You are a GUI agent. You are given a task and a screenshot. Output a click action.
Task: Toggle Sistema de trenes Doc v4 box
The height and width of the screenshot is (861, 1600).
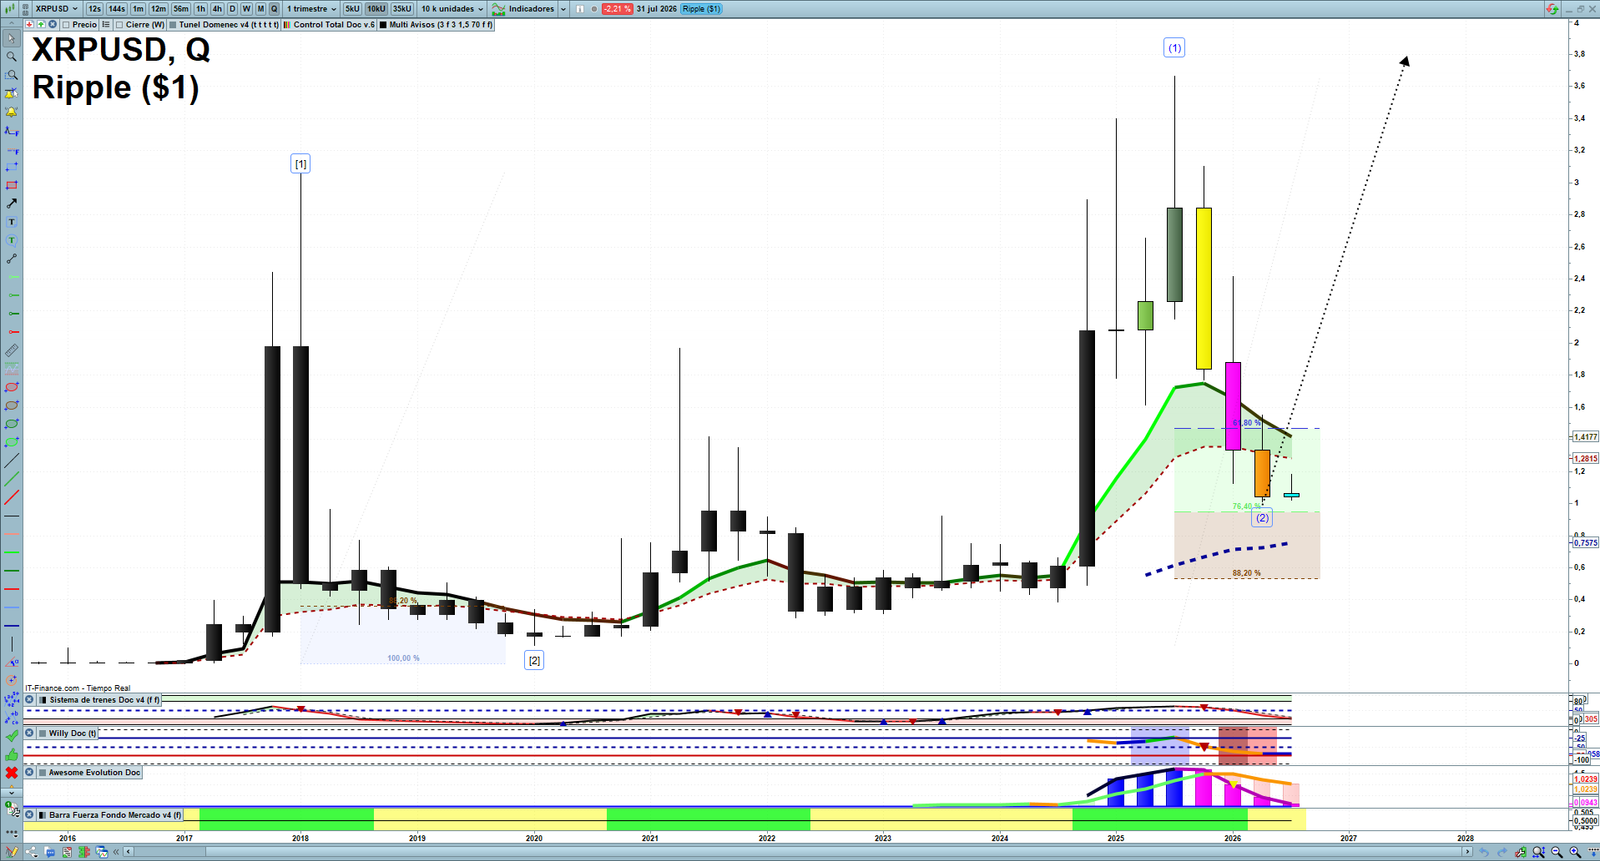pos(43,700)
